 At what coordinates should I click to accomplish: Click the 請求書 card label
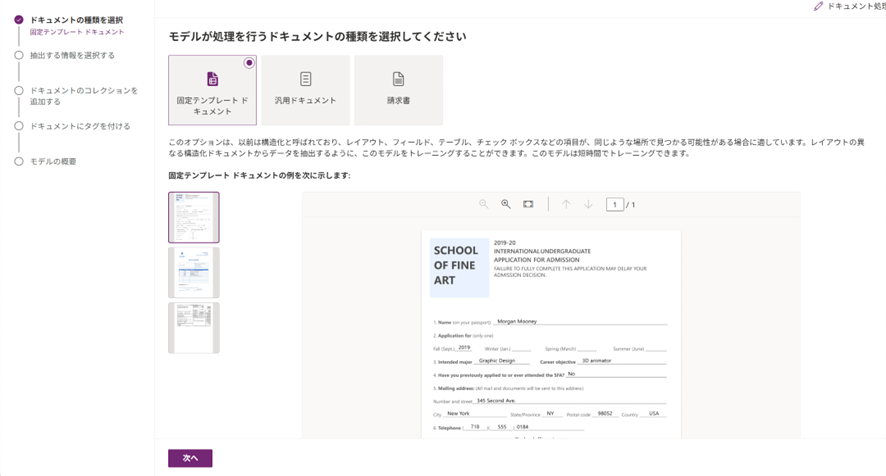[398, 101]
